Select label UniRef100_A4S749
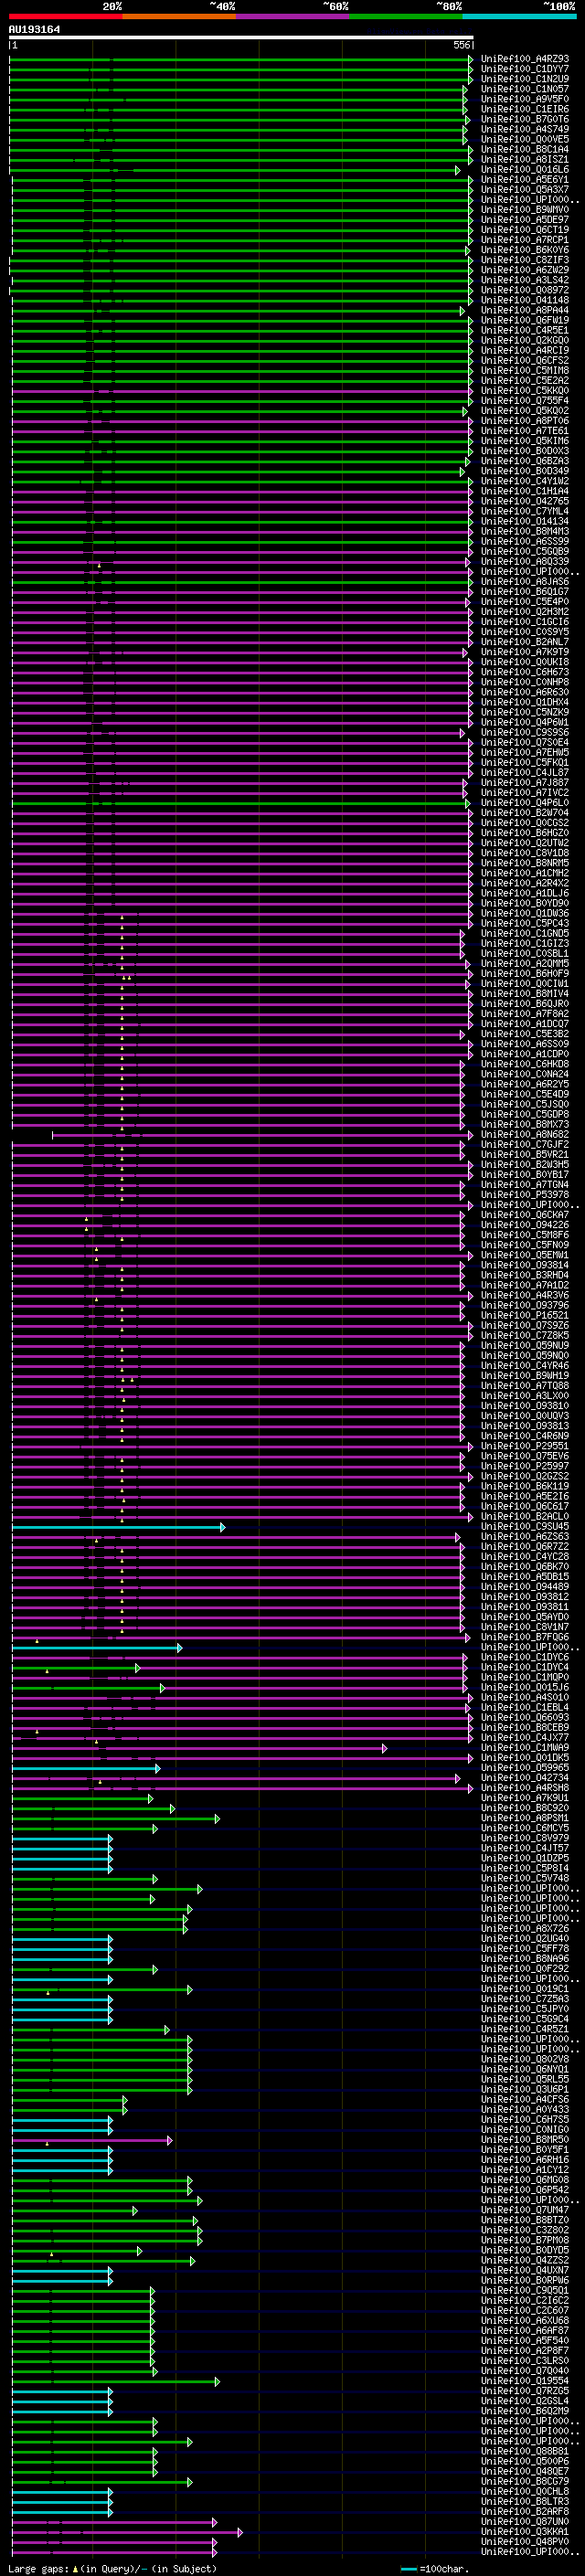This screenshot has height=2576, width=585. click(x=525, y=129)
